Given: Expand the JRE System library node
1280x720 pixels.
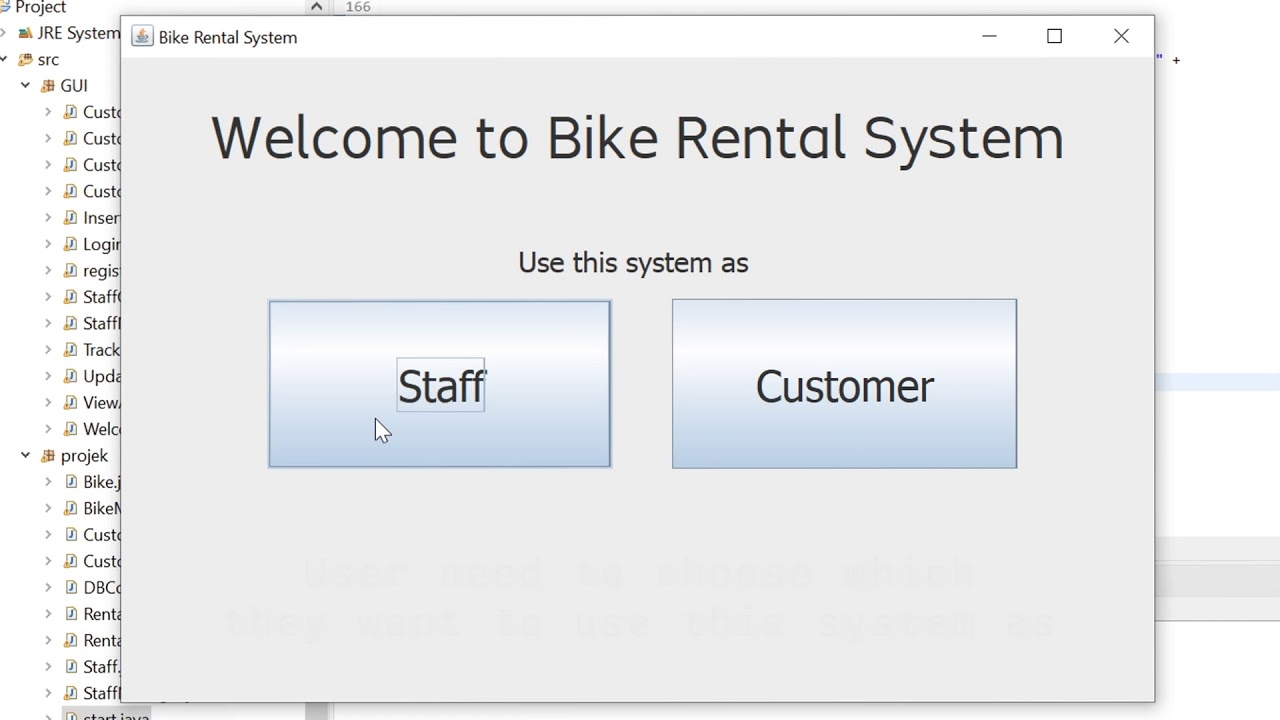Looking at the screenshot, I should click(x=4, y=33).
